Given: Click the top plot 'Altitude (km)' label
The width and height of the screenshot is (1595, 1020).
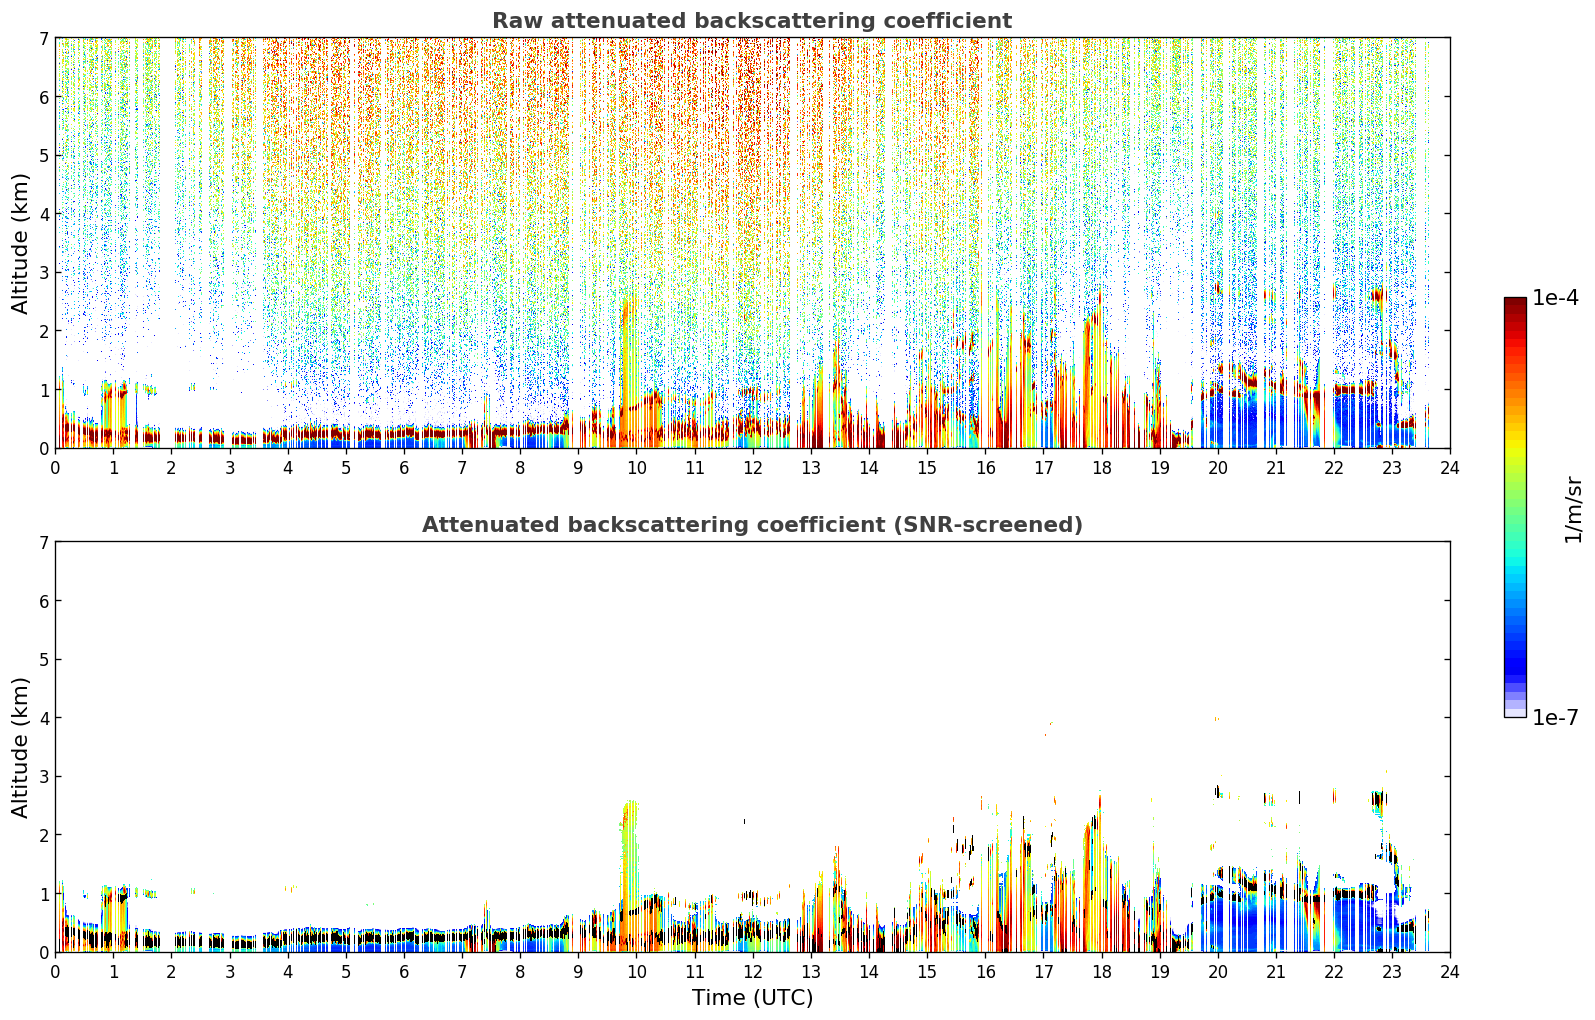Looking at the screenshot, I should pos(21,243).
